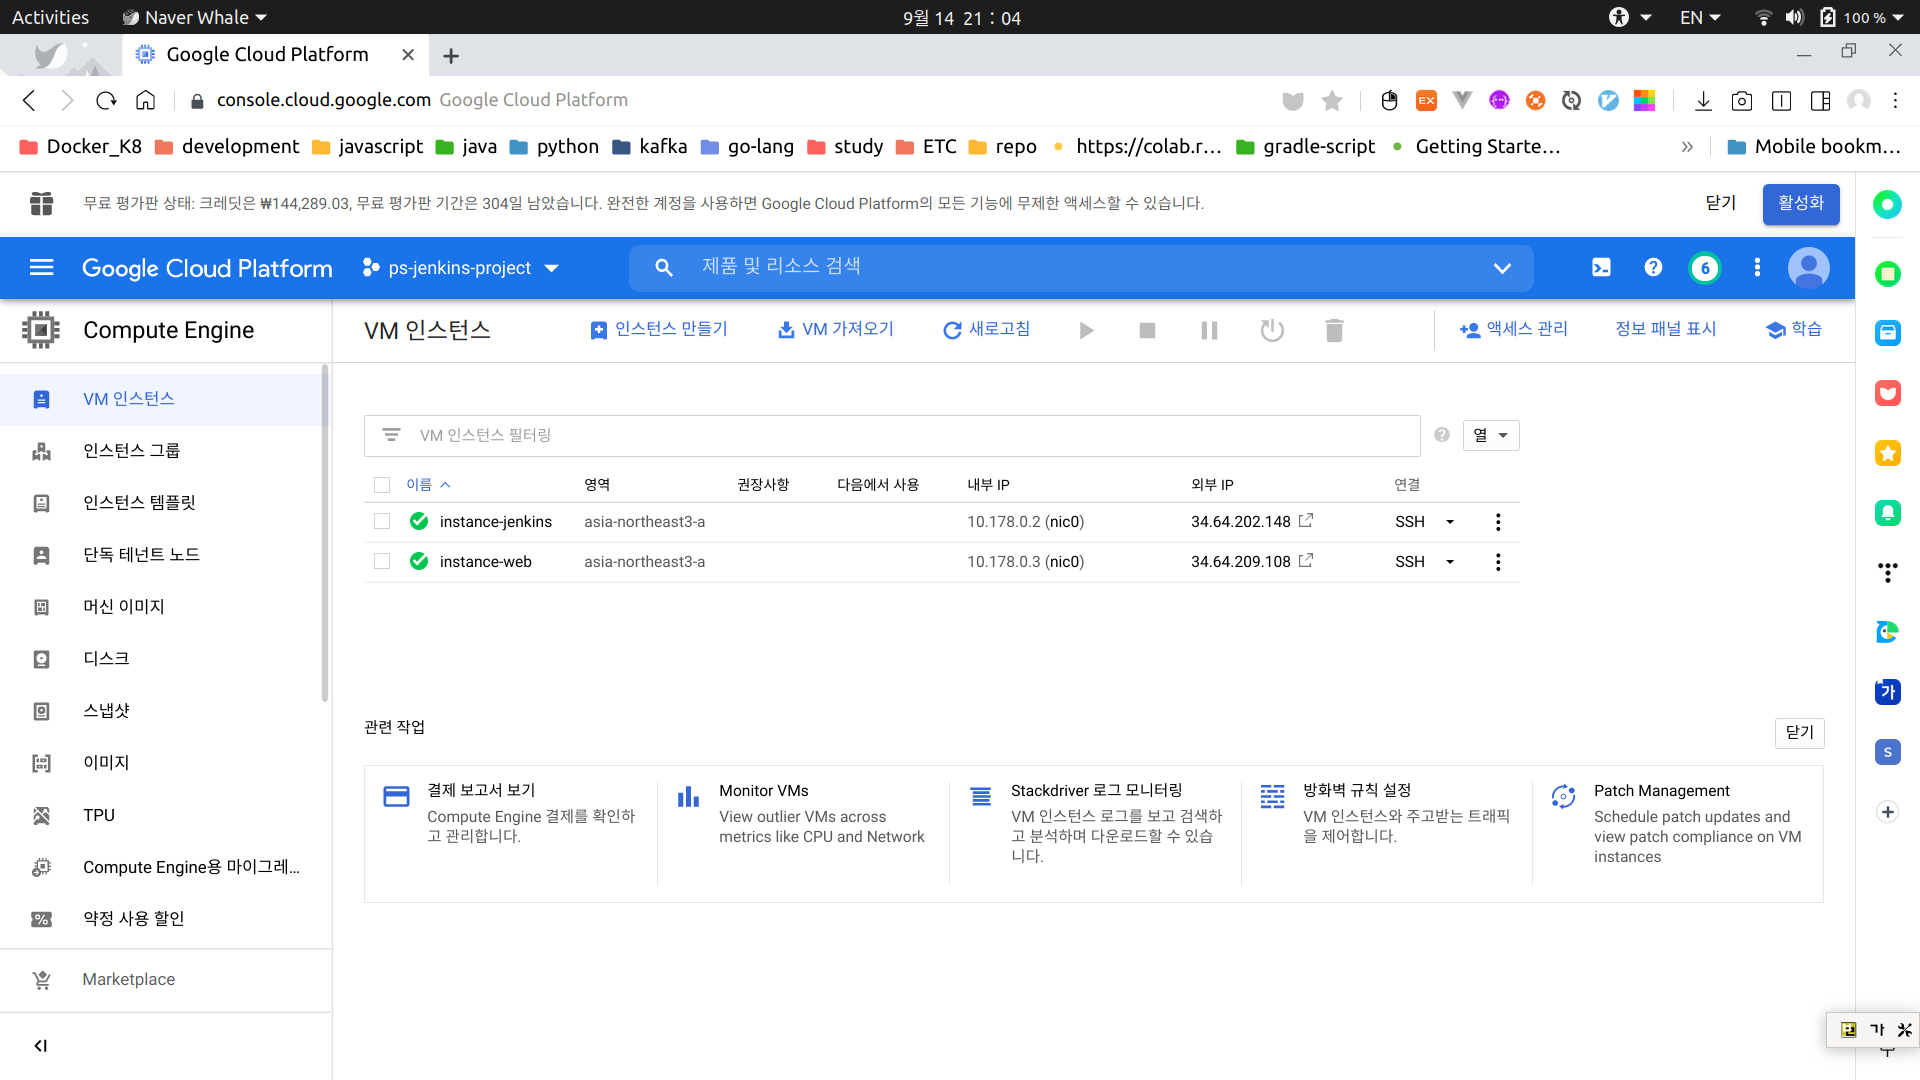
Task: Open the 열 columns dropdown
Action: (x=1490, y=435)
